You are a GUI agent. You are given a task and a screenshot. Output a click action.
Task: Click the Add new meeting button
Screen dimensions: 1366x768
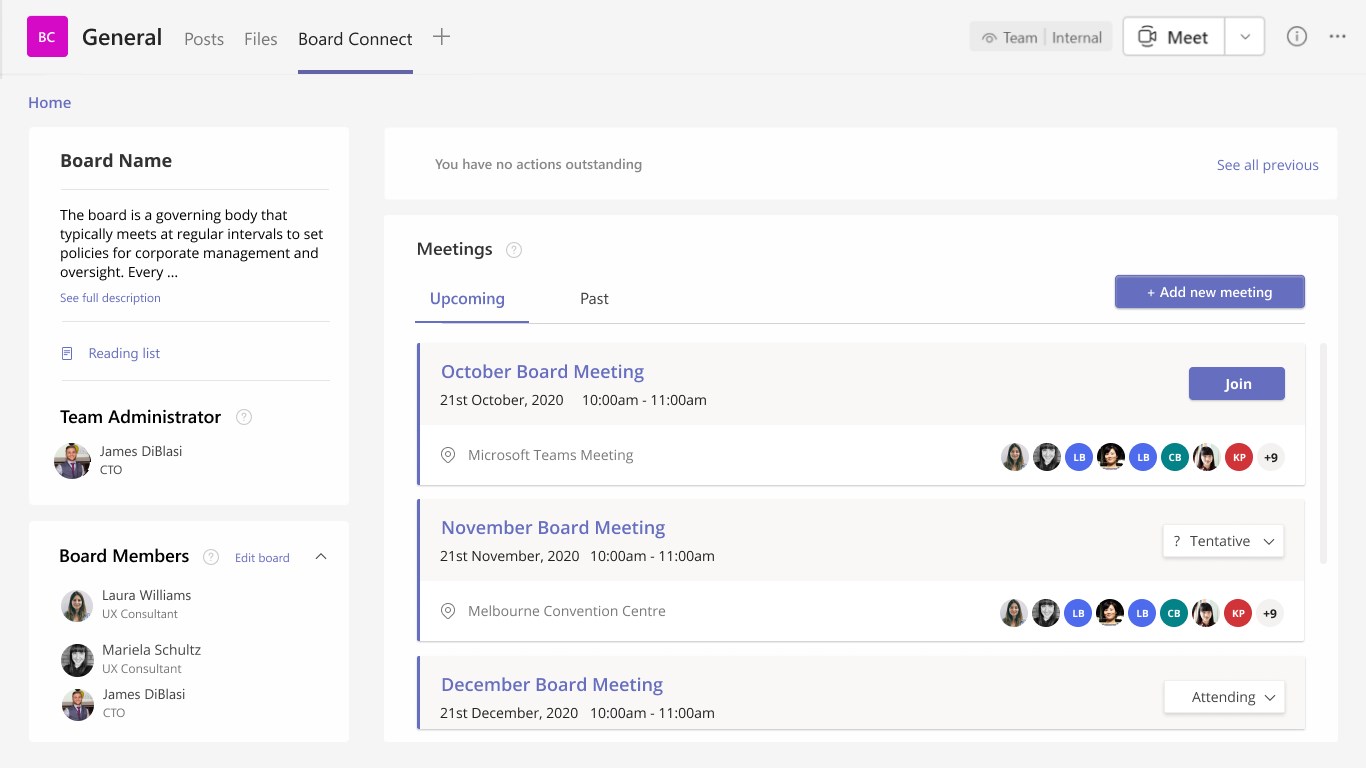(1209, 292)
